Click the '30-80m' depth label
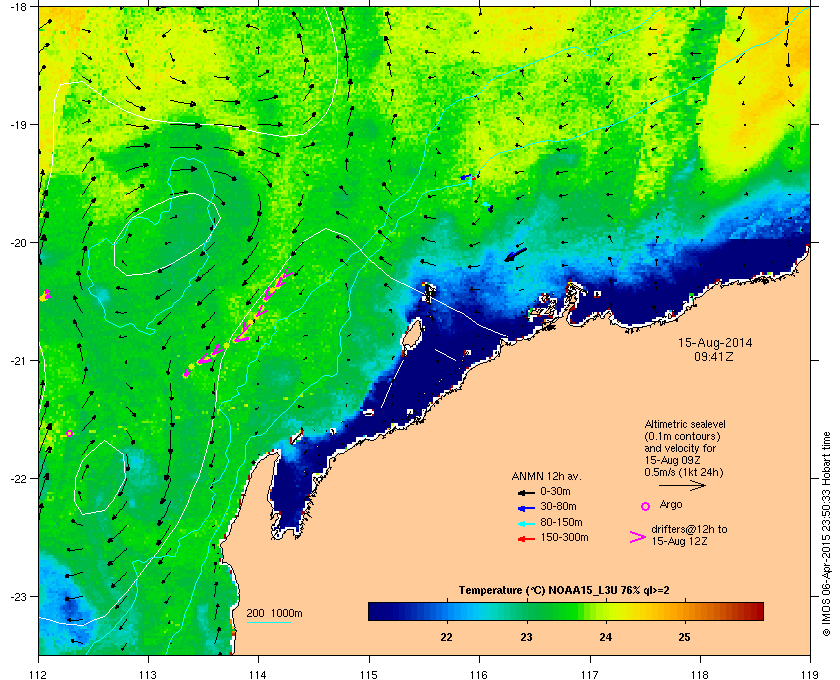The width and height of the screenshot is (840, 680). pos(558,506)
